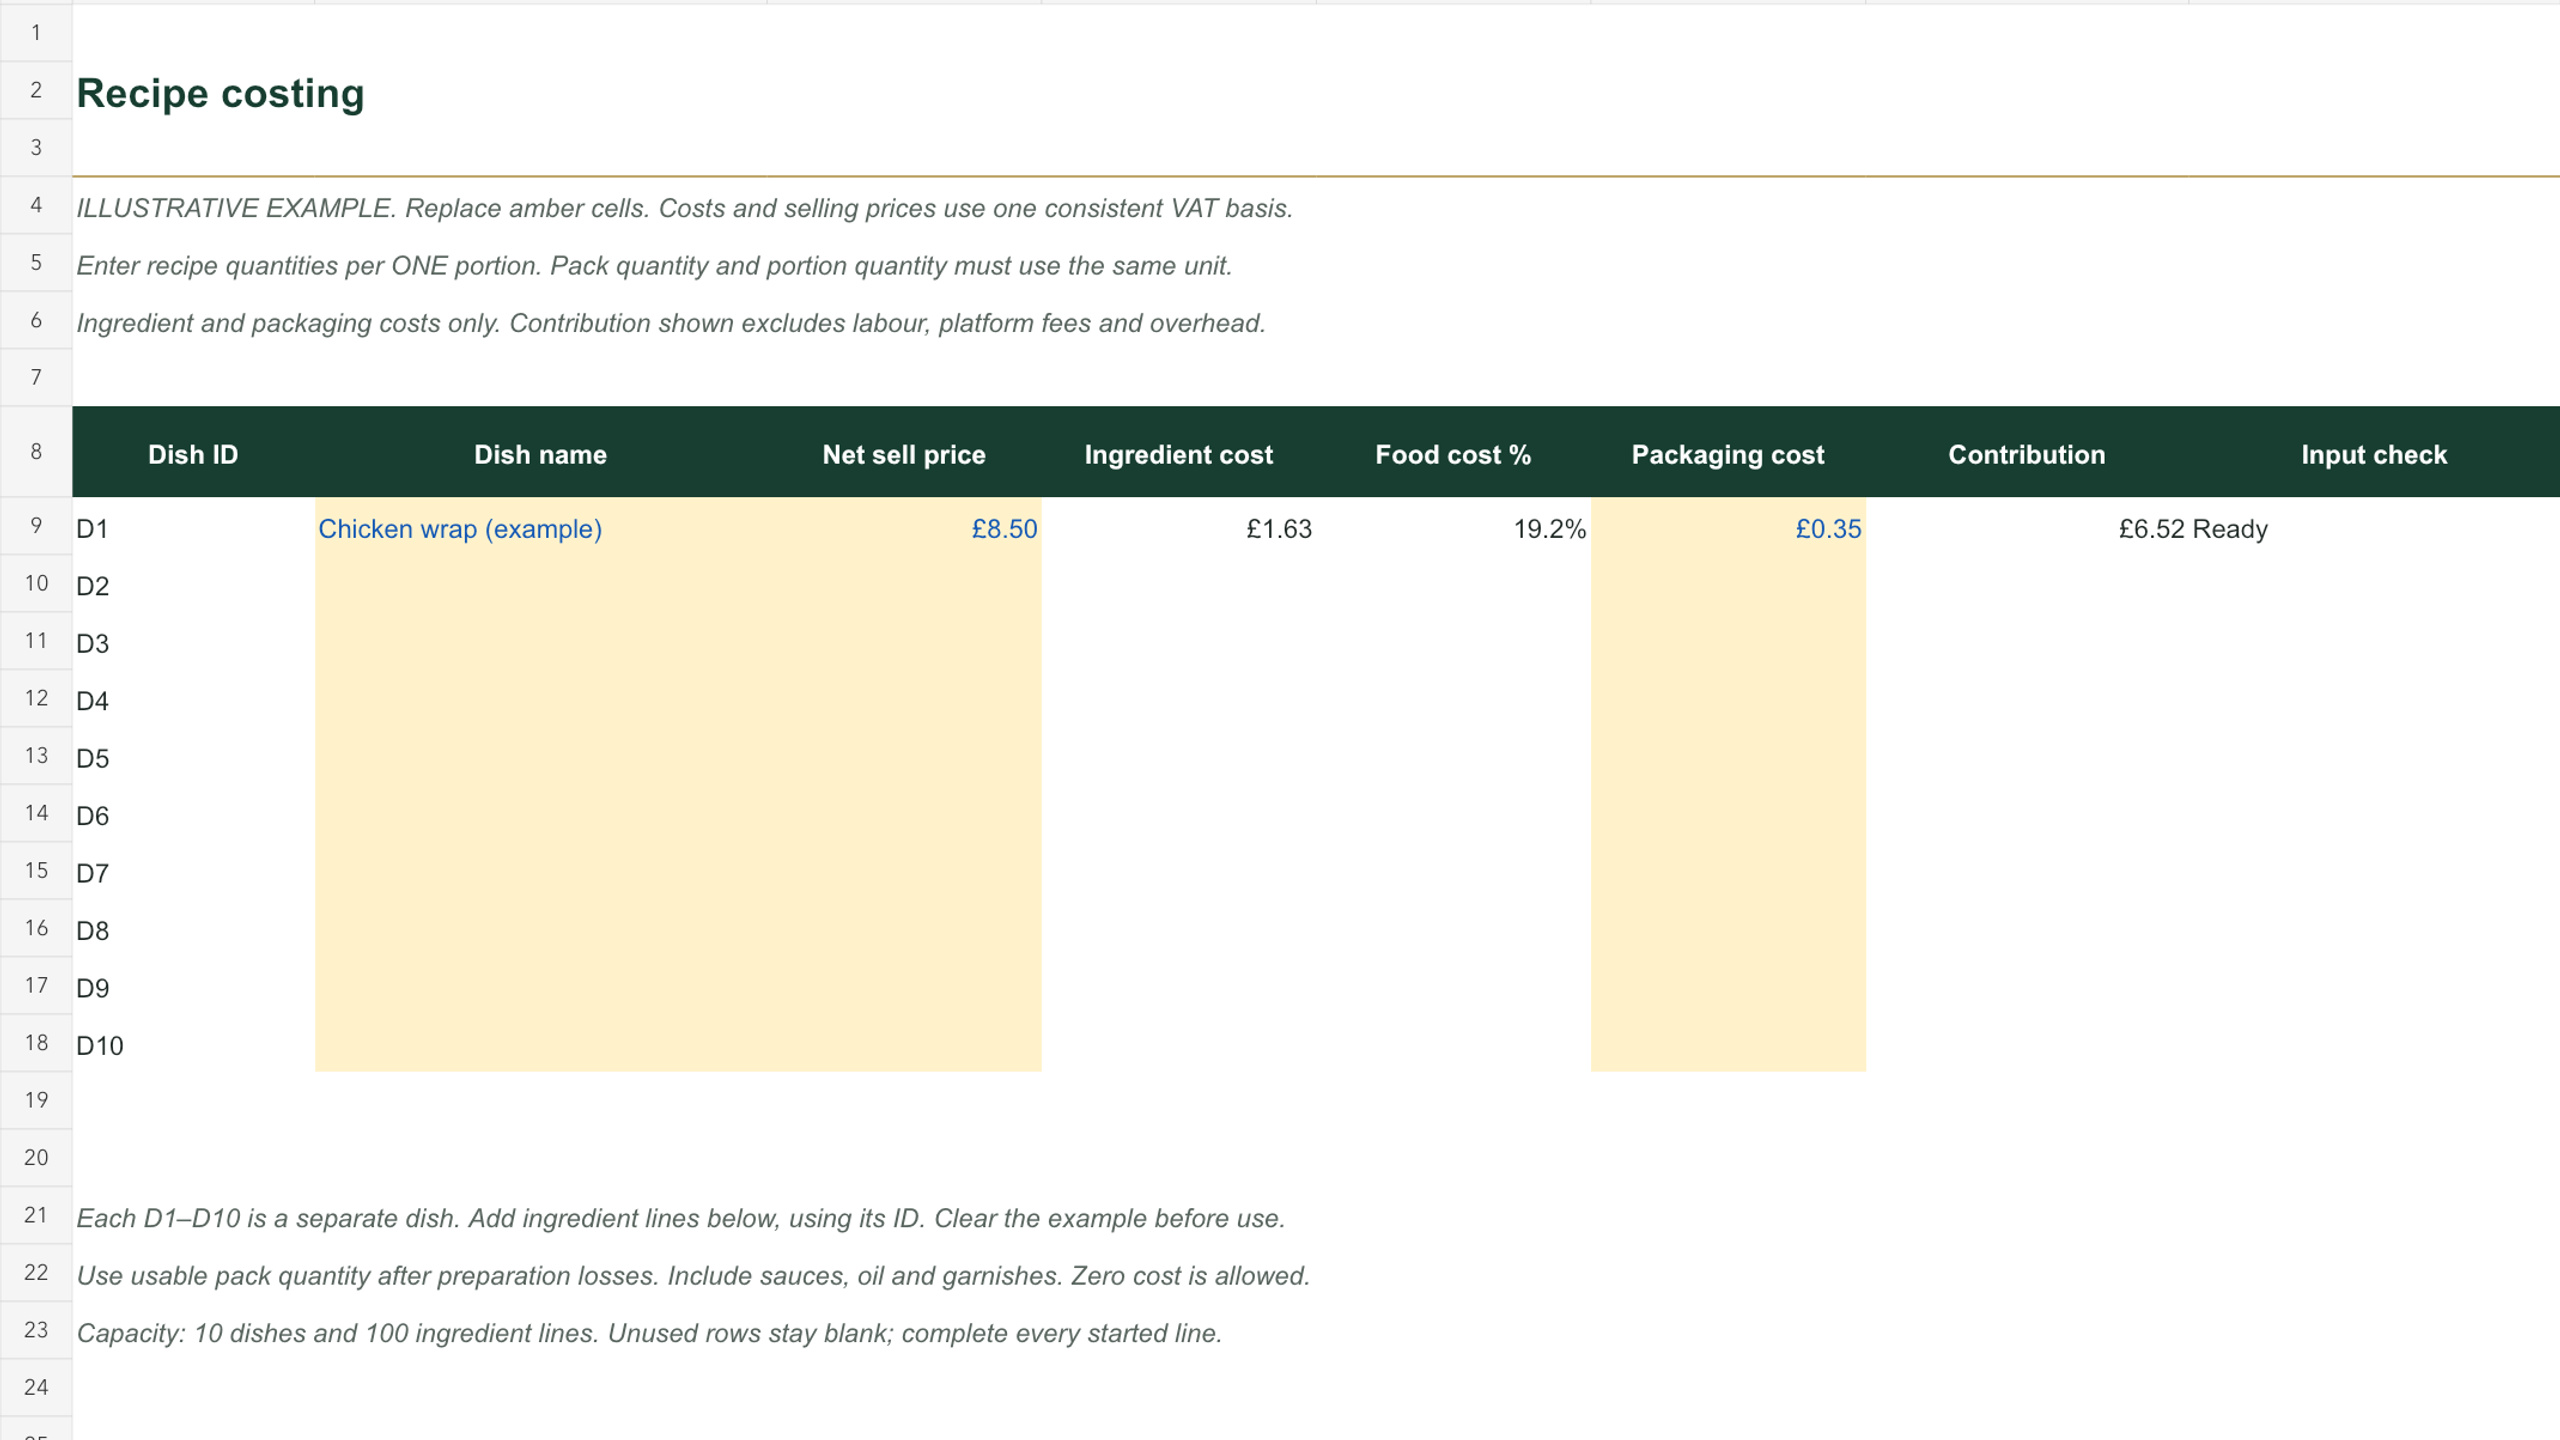Viewport: 2560px width, 1440px height.
Task: Select the 'Chicken wrap (example)' cell
Action: coord(541,528)
